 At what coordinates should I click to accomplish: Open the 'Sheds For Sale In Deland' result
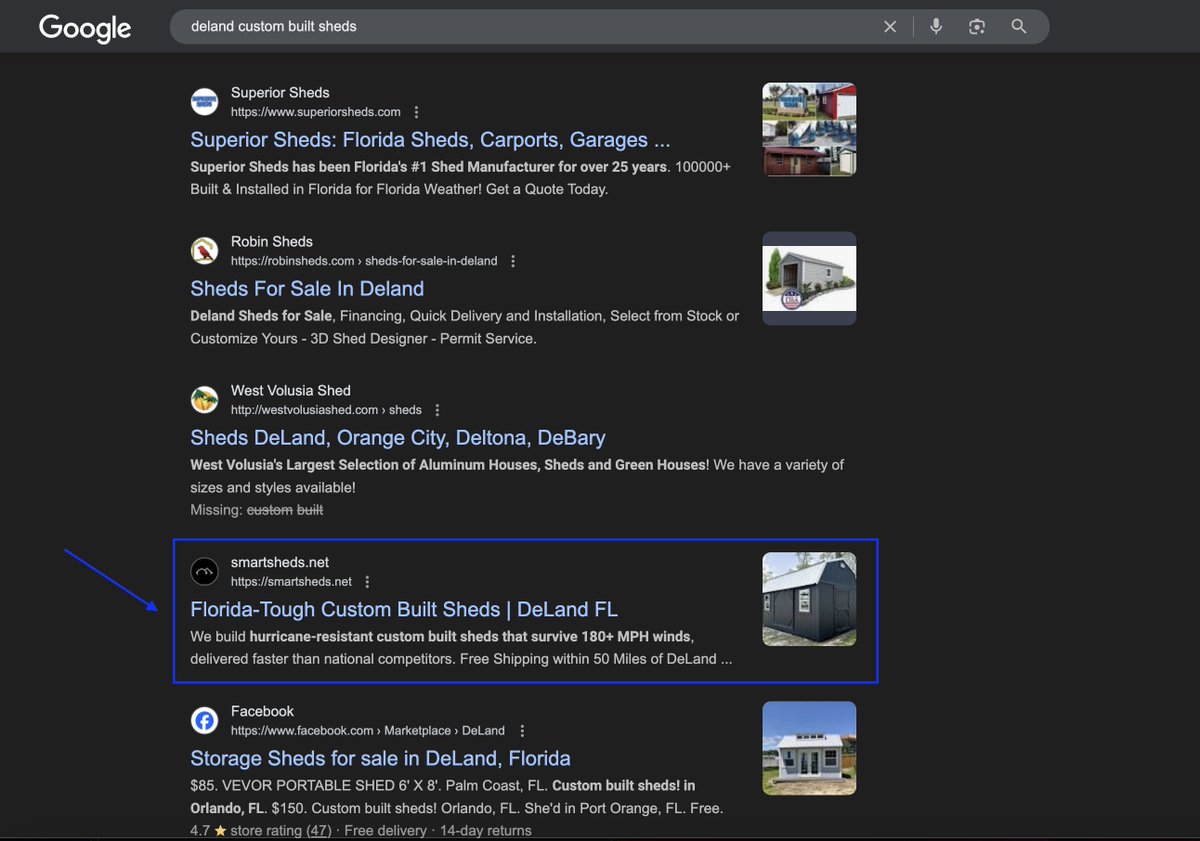point(307,288)
